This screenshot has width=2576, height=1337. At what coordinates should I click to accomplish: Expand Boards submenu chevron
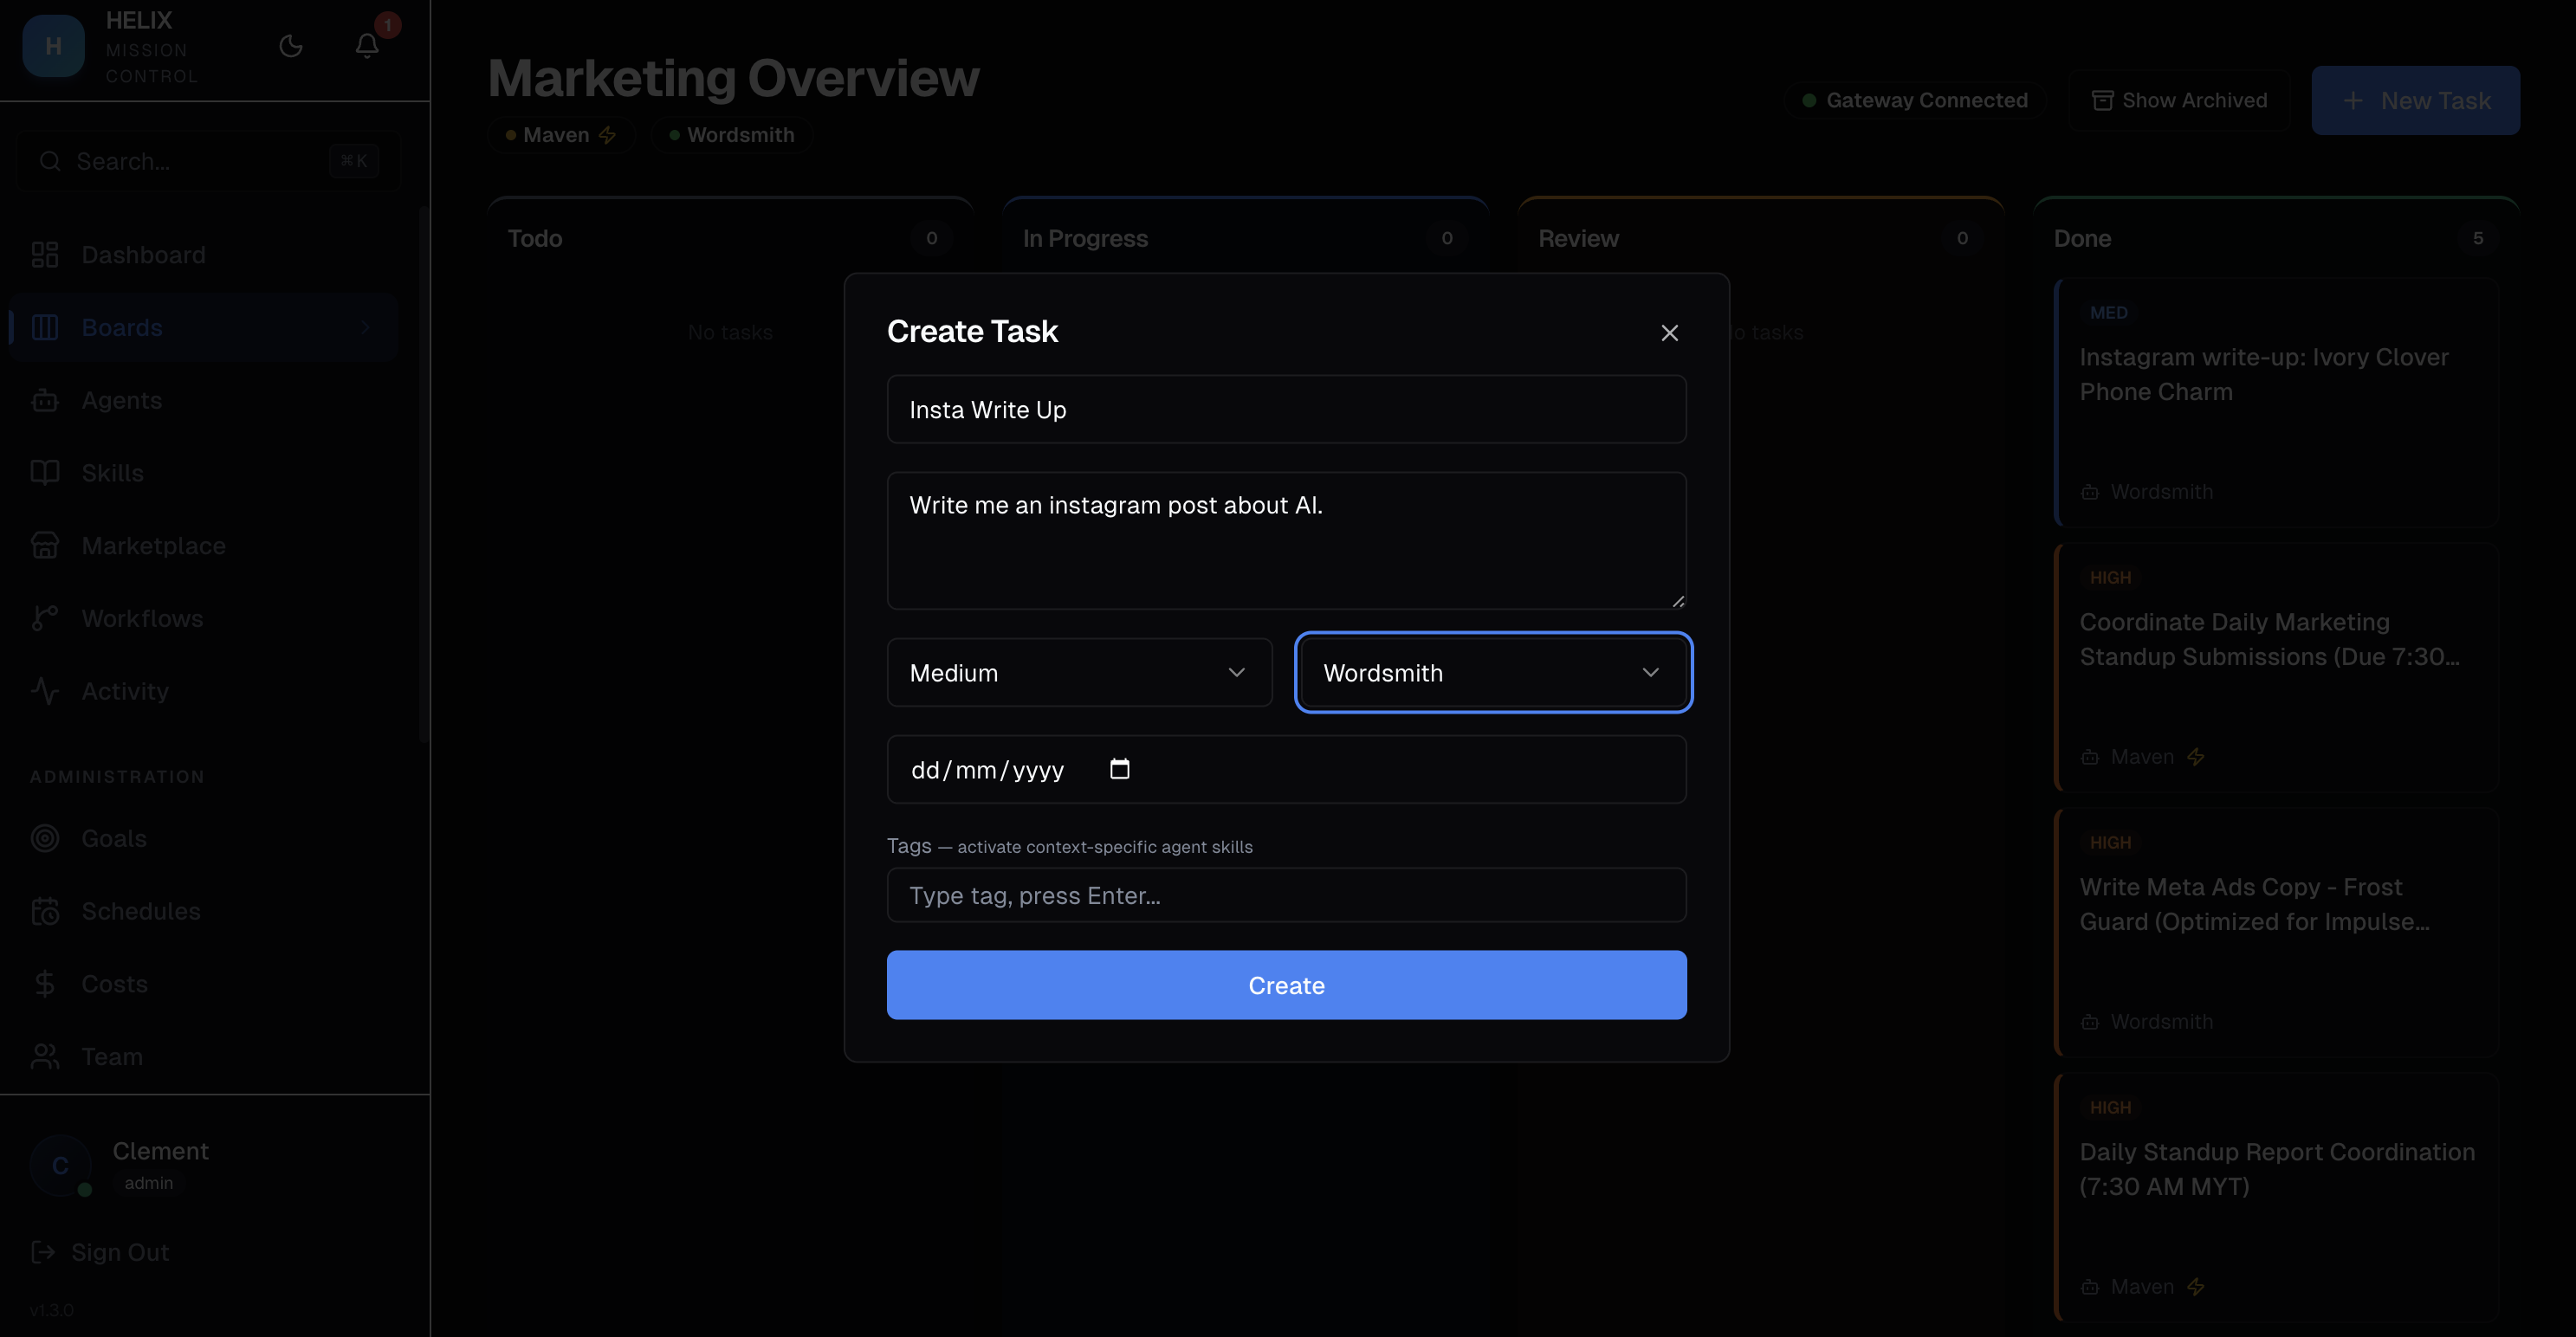click(366, 327)
